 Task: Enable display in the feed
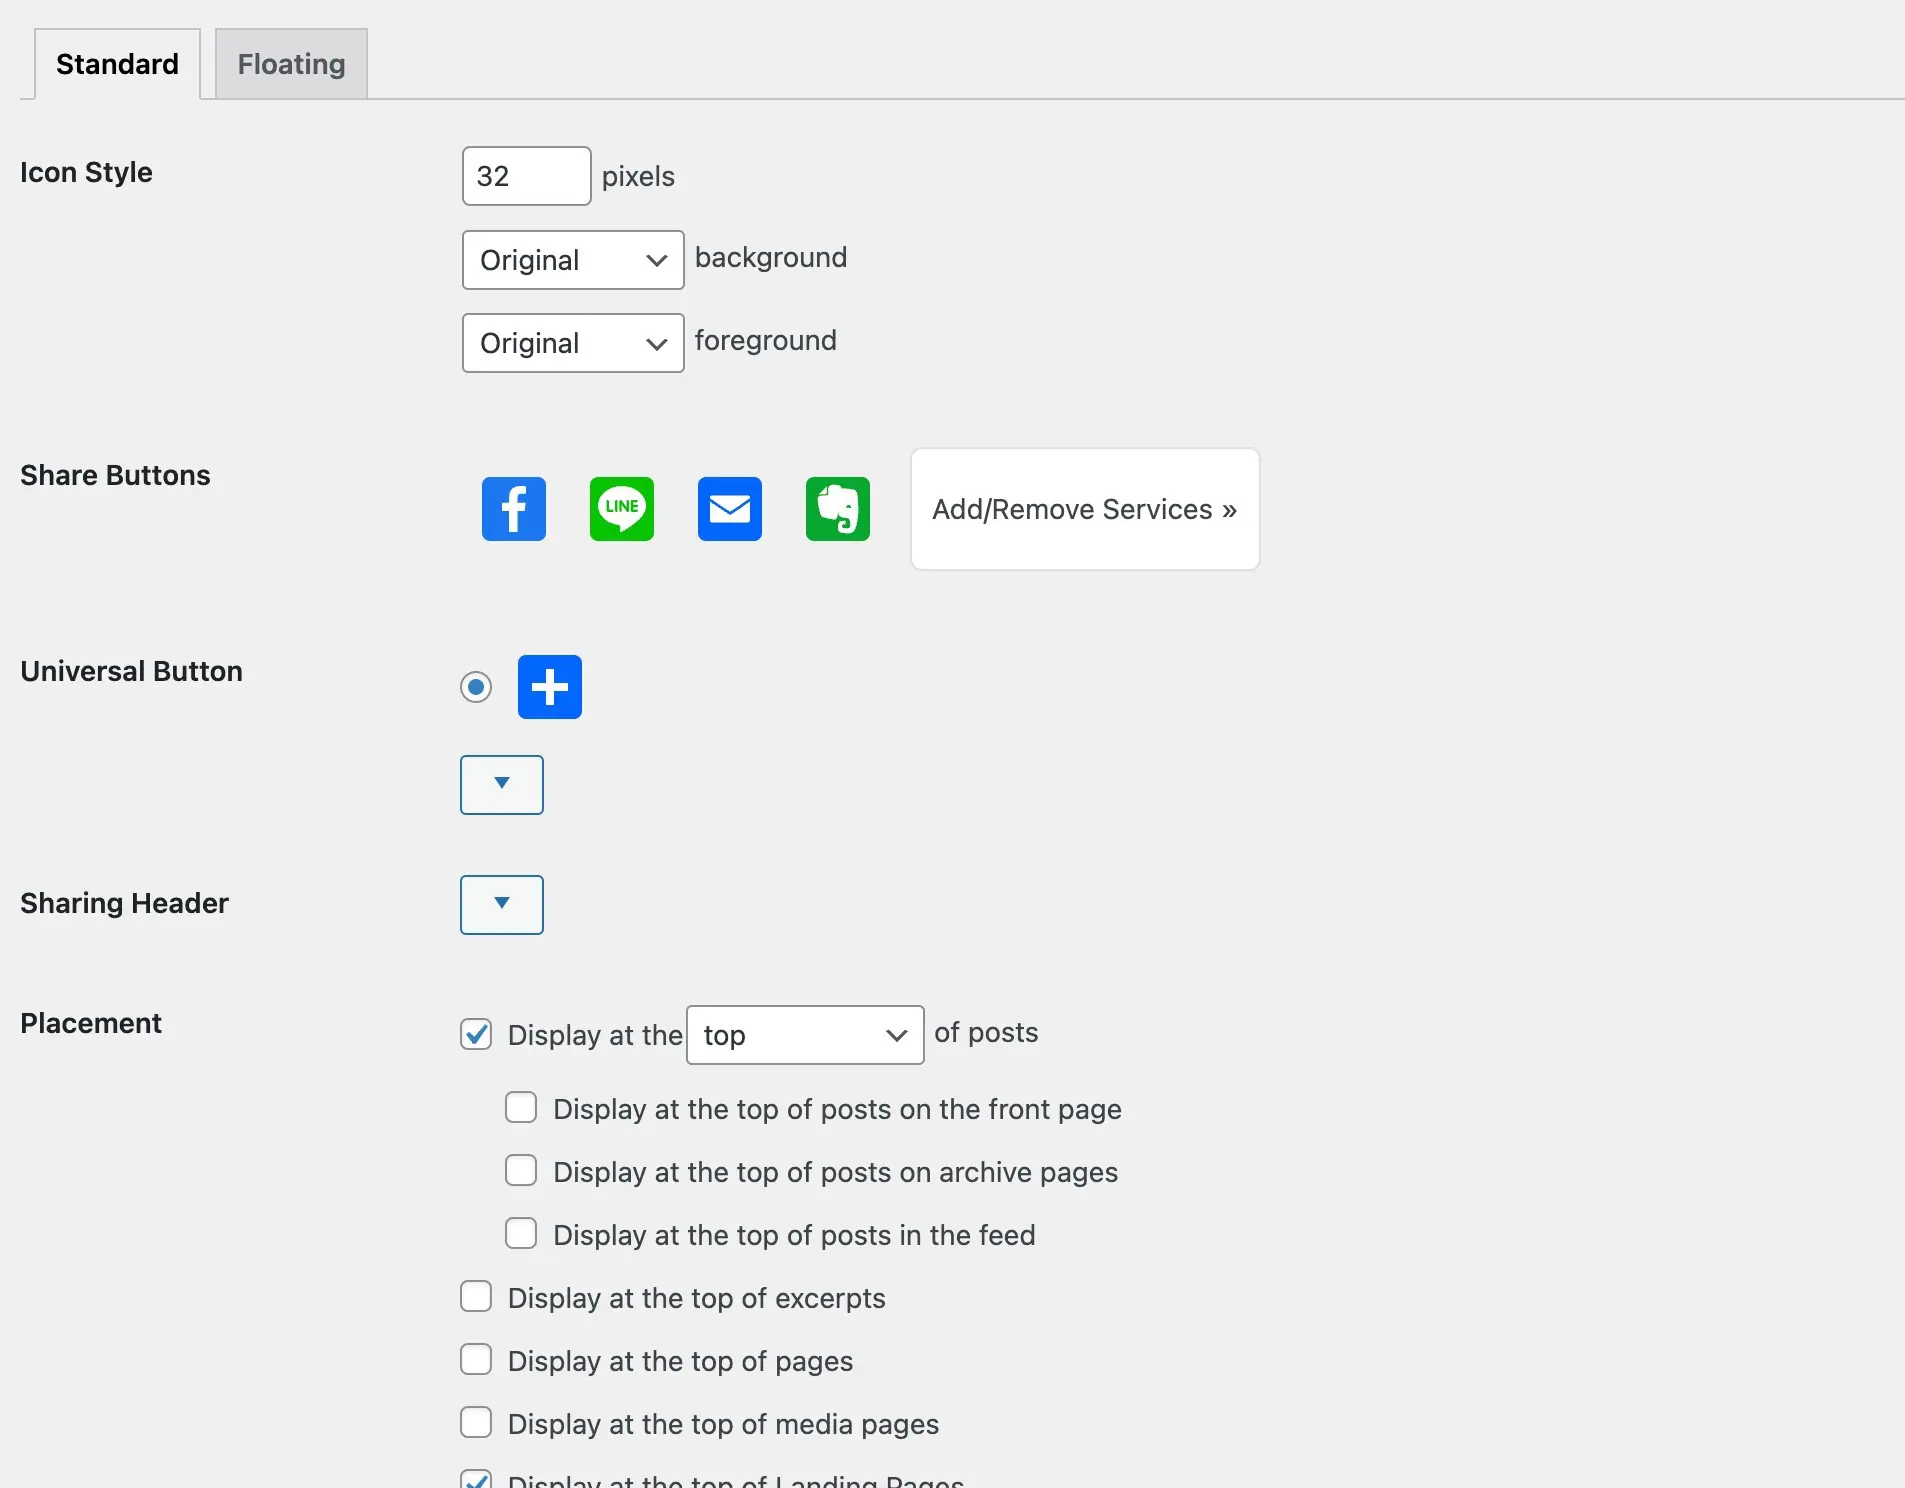[x=521, y=1234]
